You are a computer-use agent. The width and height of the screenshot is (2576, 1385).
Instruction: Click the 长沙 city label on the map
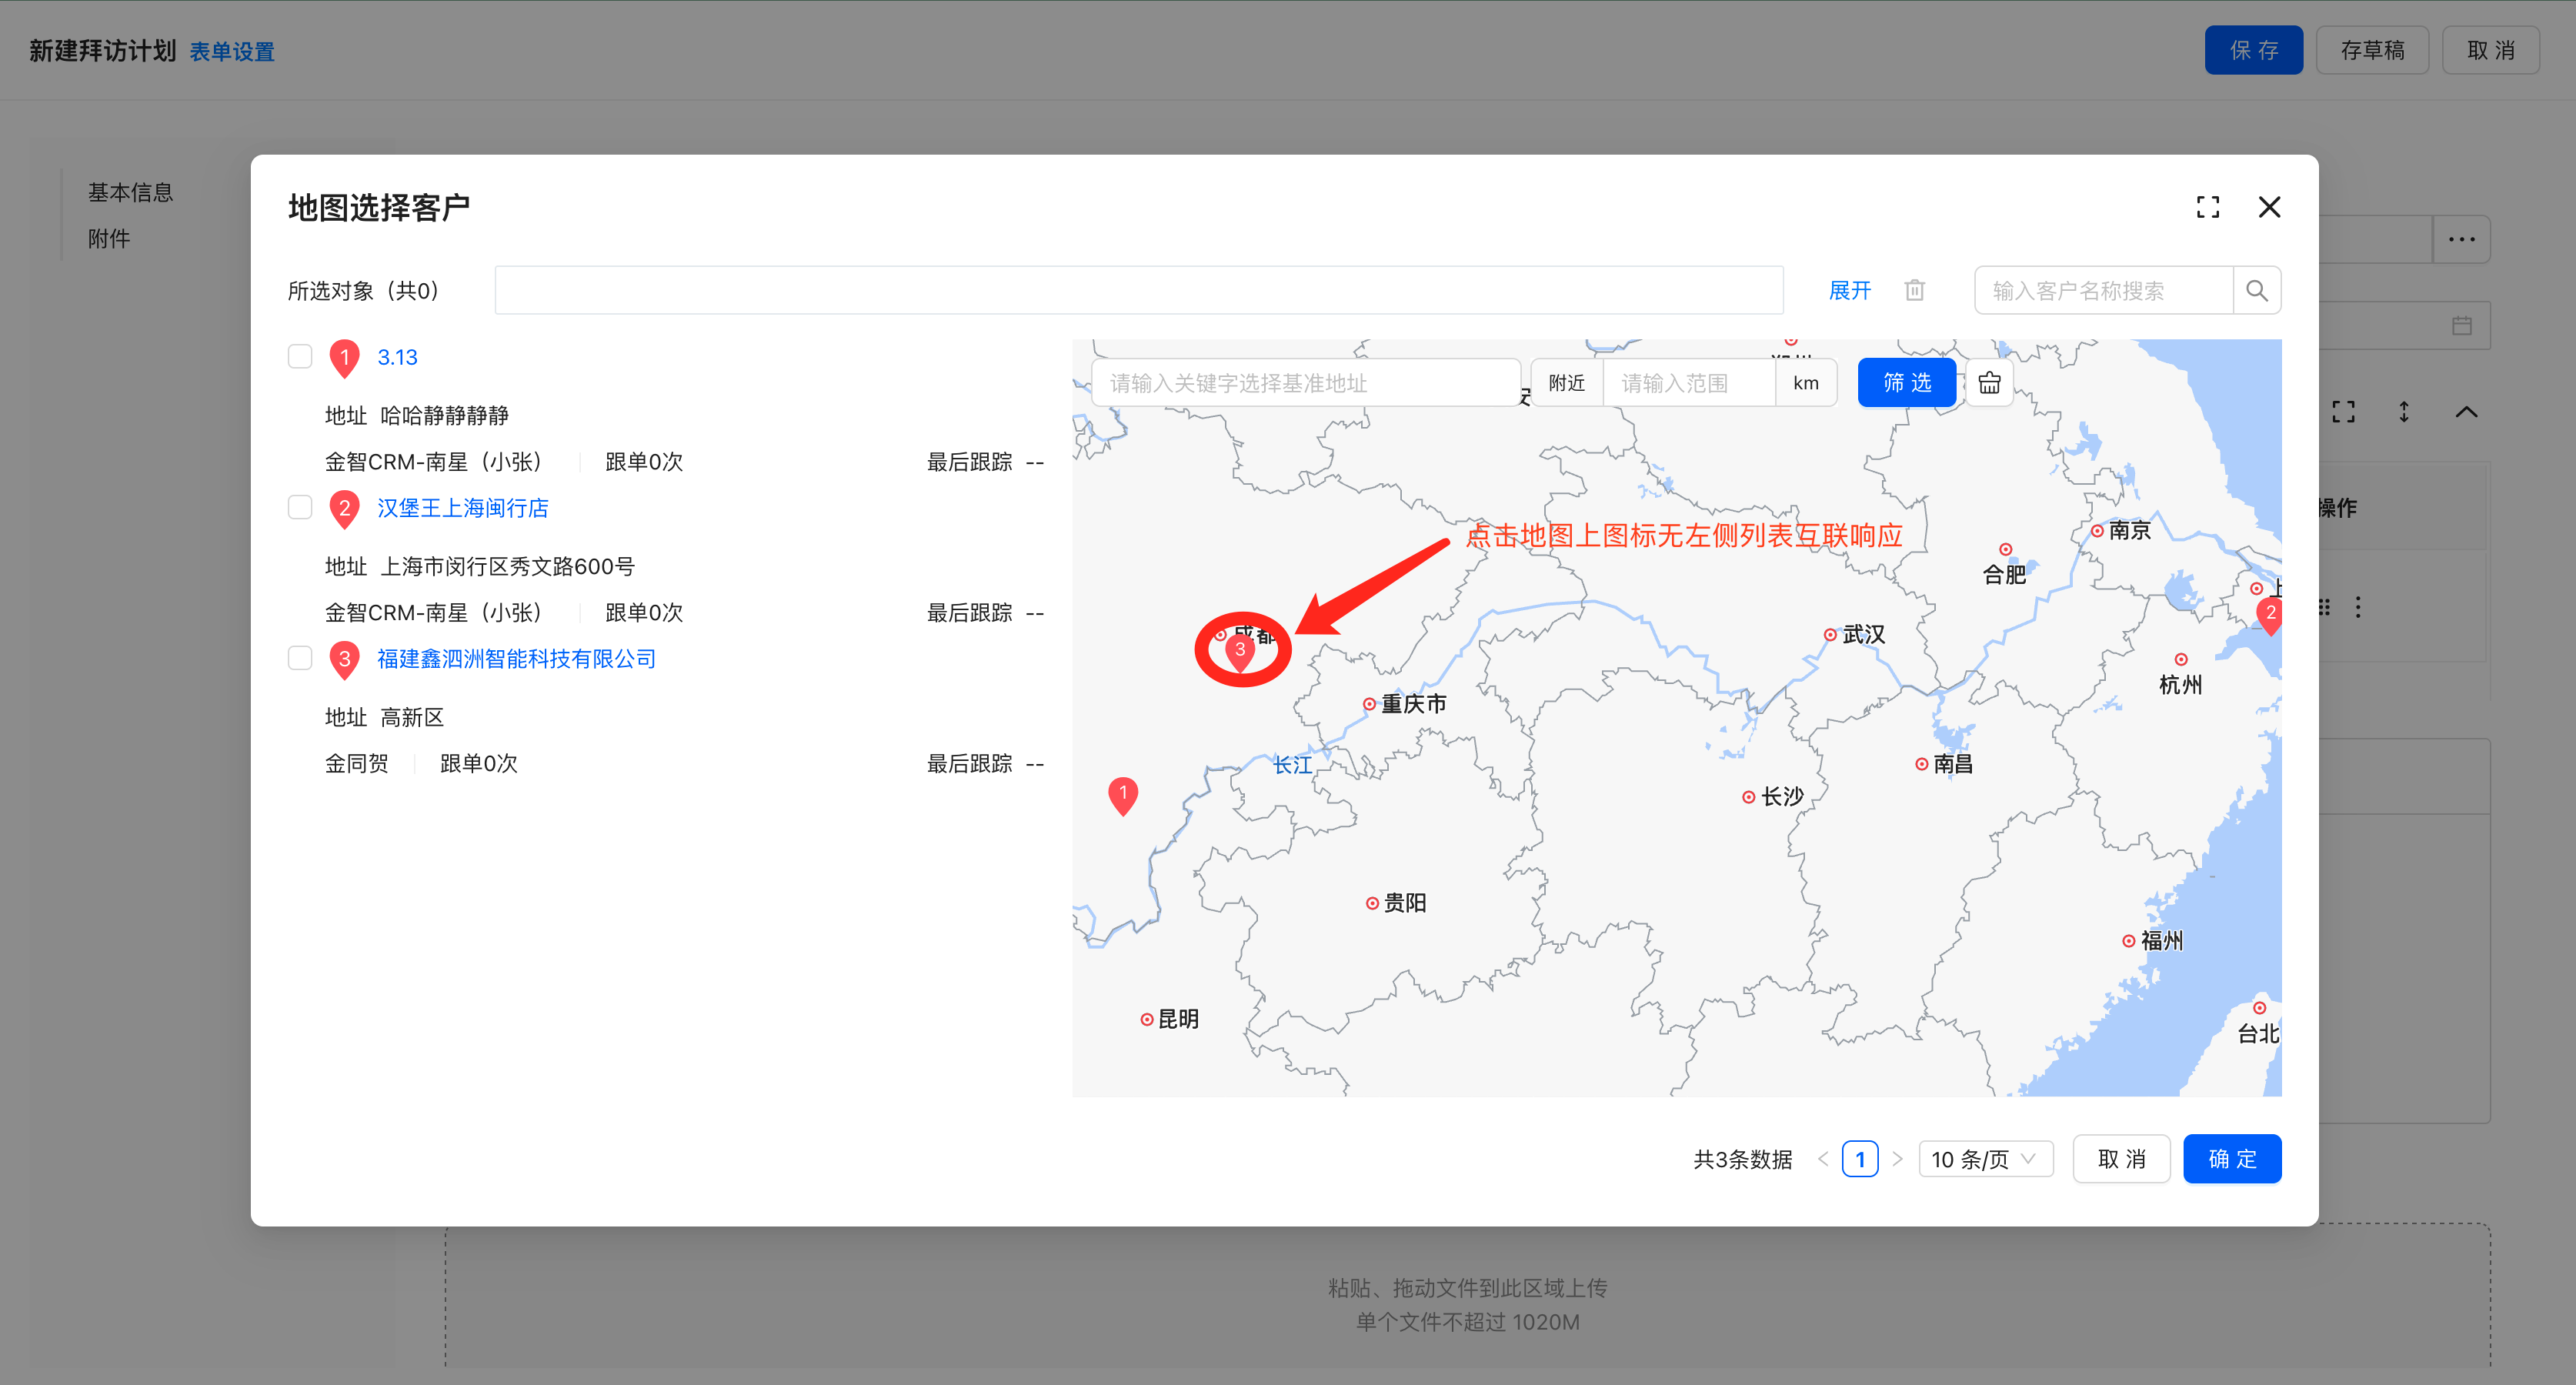click(1782, 797)
